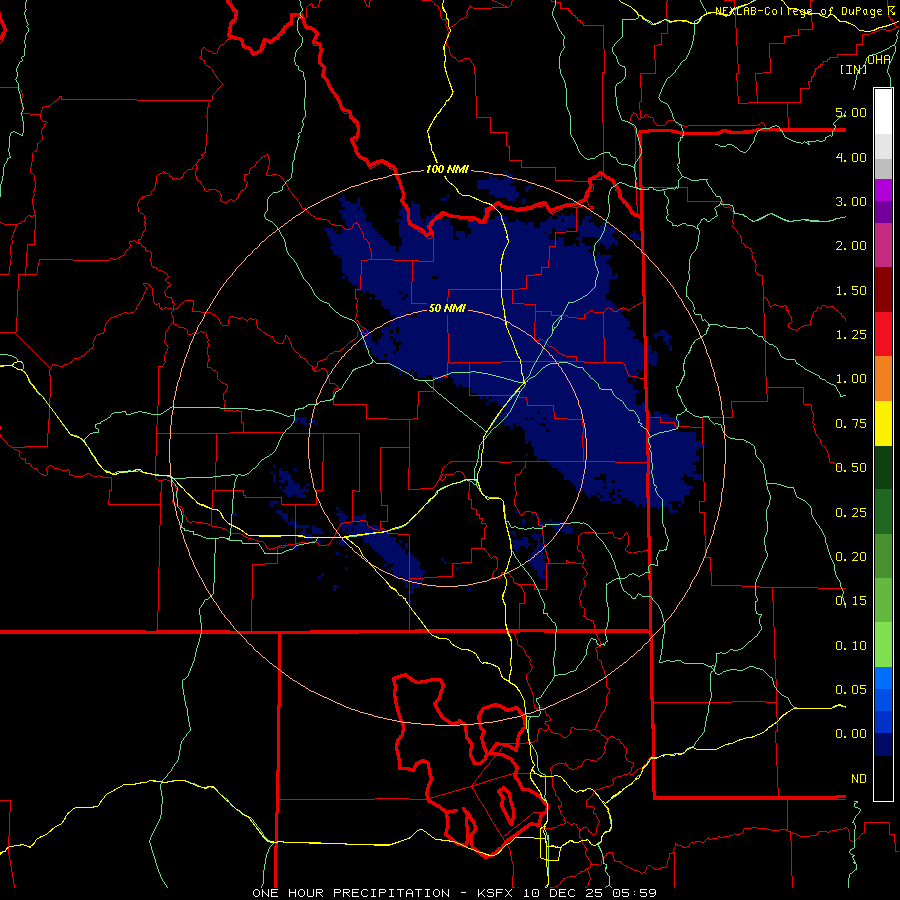Screen dimensions: 900x900
Task: Pick the bright red legend swatch
Action: coord(883,335)
